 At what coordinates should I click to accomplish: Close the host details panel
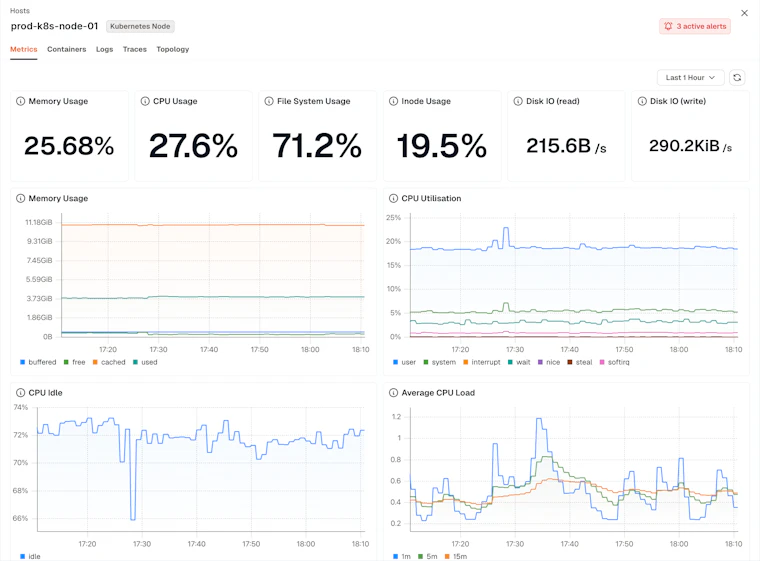[744, 13]
